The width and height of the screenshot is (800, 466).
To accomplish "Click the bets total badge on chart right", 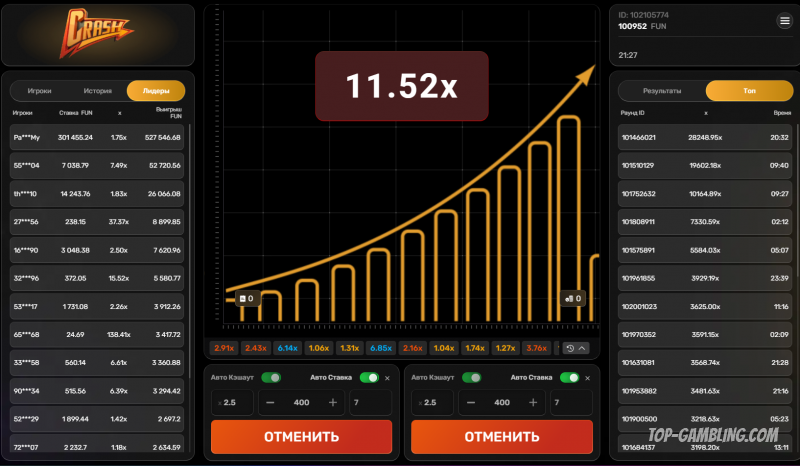I will (x=572, y=298).
